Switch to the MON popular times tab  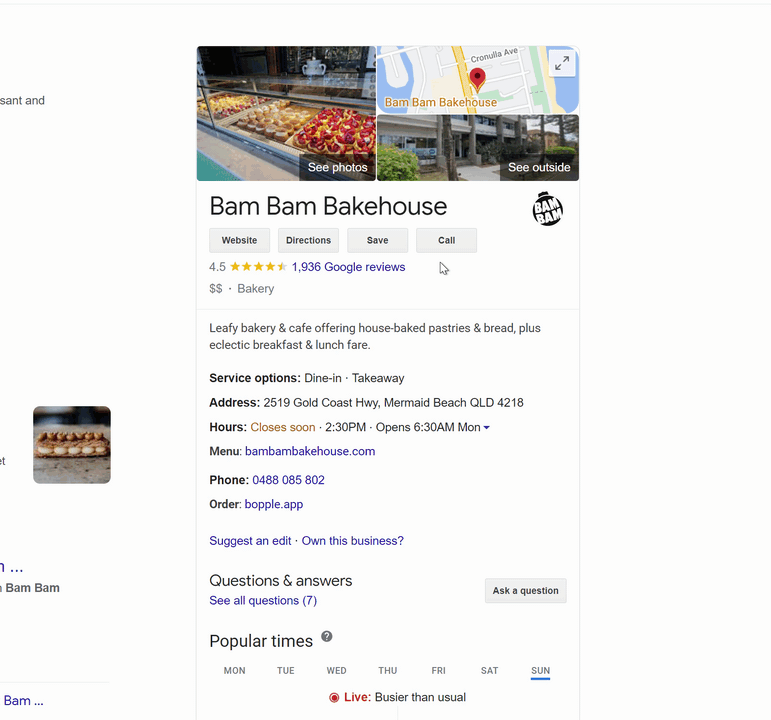point(234,671)
